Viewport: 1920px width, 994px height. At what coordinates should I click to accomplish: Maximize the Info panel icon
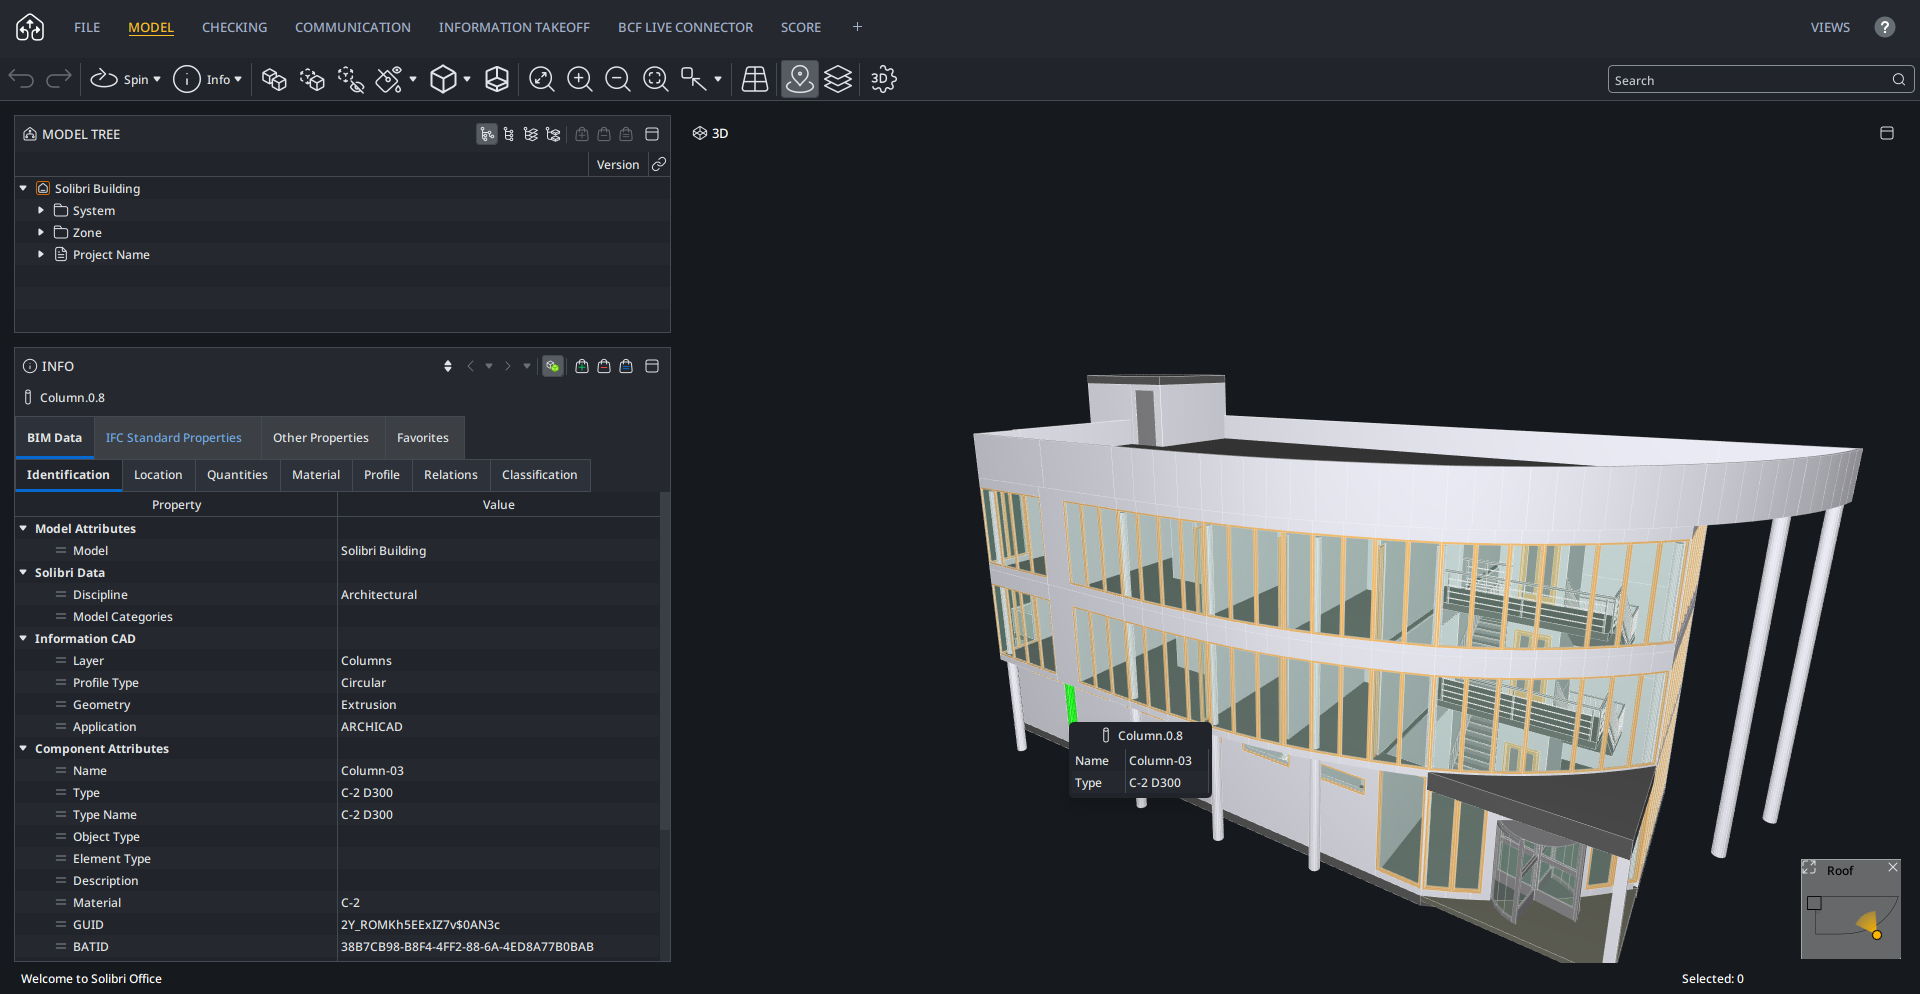pos(652,366)
